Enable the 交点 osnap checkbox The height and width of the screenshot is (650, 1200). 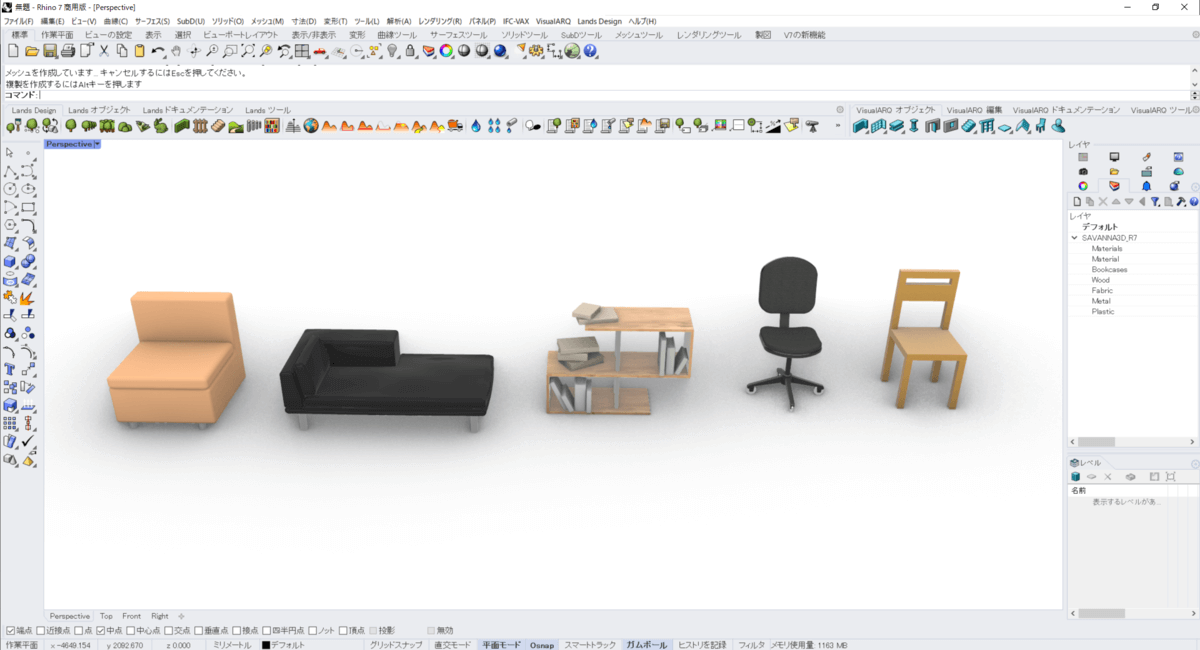pos(169,631)
